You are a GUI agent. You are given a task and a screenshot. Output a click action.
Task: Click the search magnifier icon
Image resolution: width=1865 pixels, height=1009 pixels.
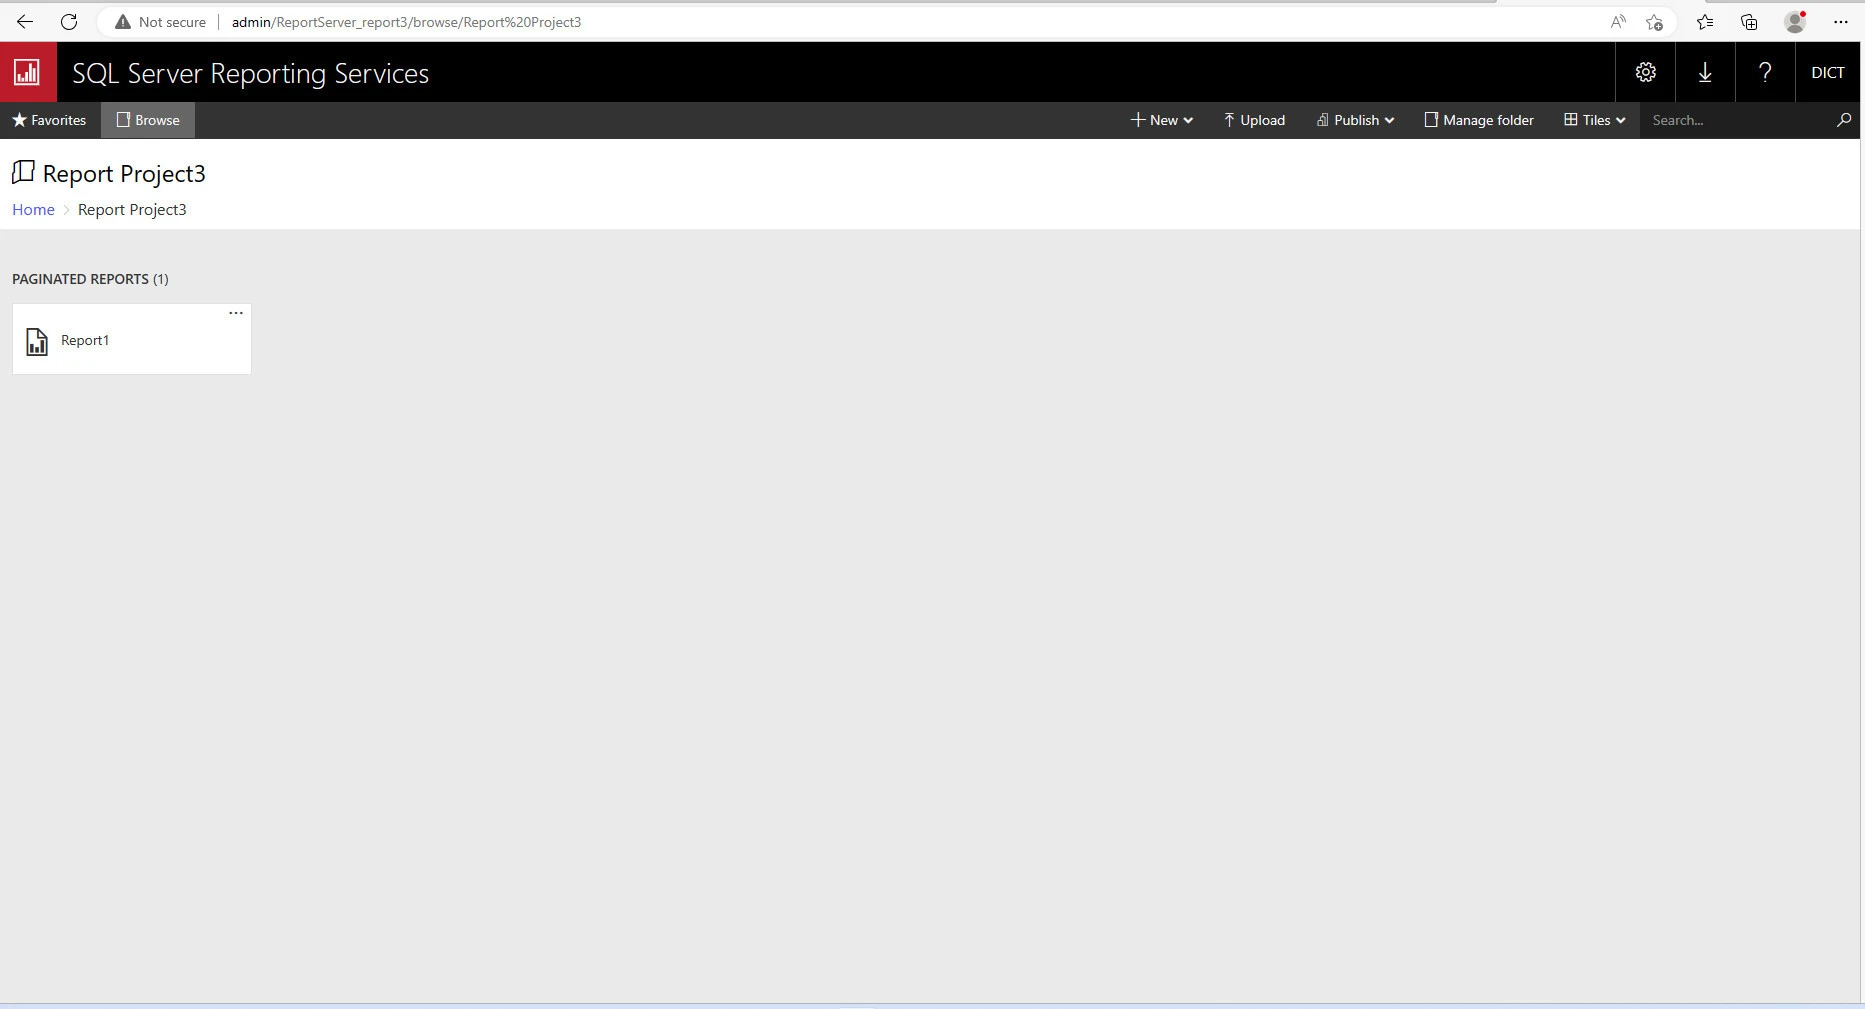pos(1843,120)
